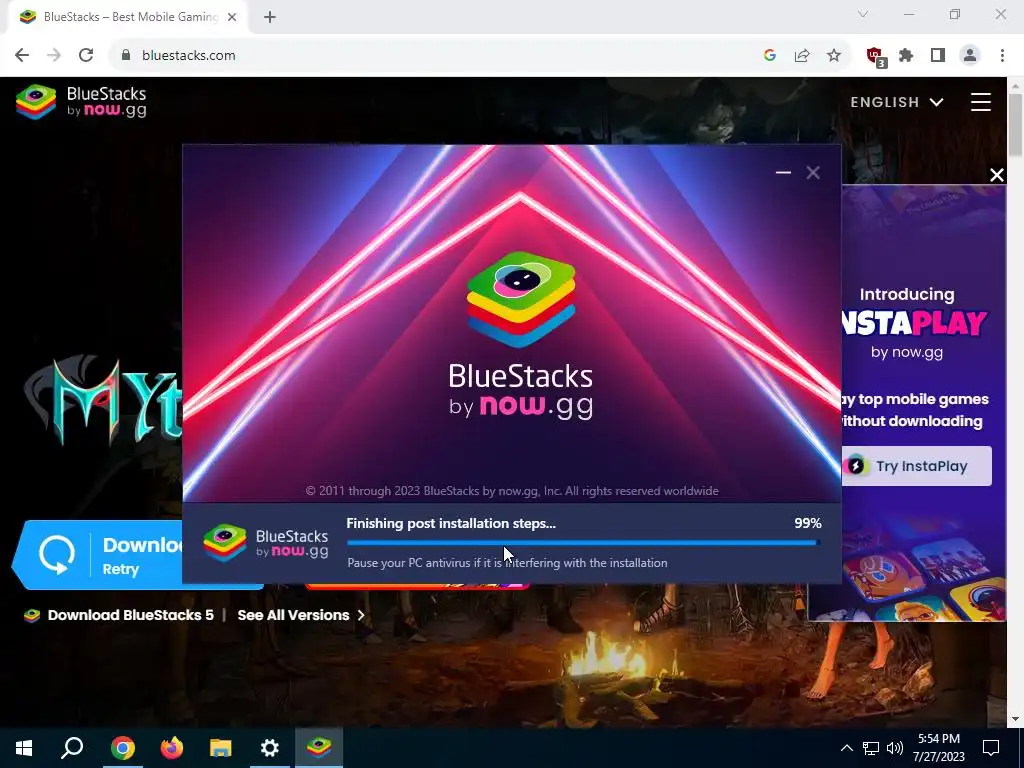Close the InstaPlay advertisement panel
1024x768 pixels.
coord(997,174)
